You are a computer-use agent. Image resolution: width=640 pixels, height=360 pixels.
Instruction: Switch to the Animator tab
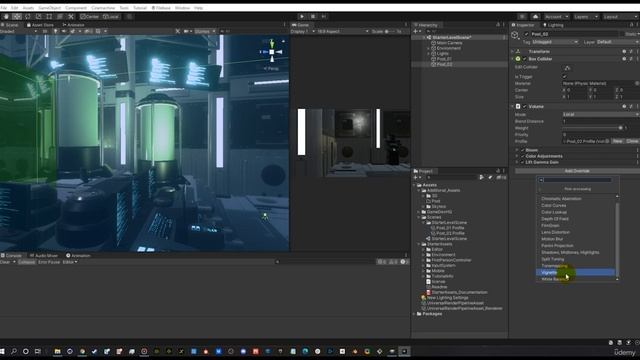(x=73, y=25)
